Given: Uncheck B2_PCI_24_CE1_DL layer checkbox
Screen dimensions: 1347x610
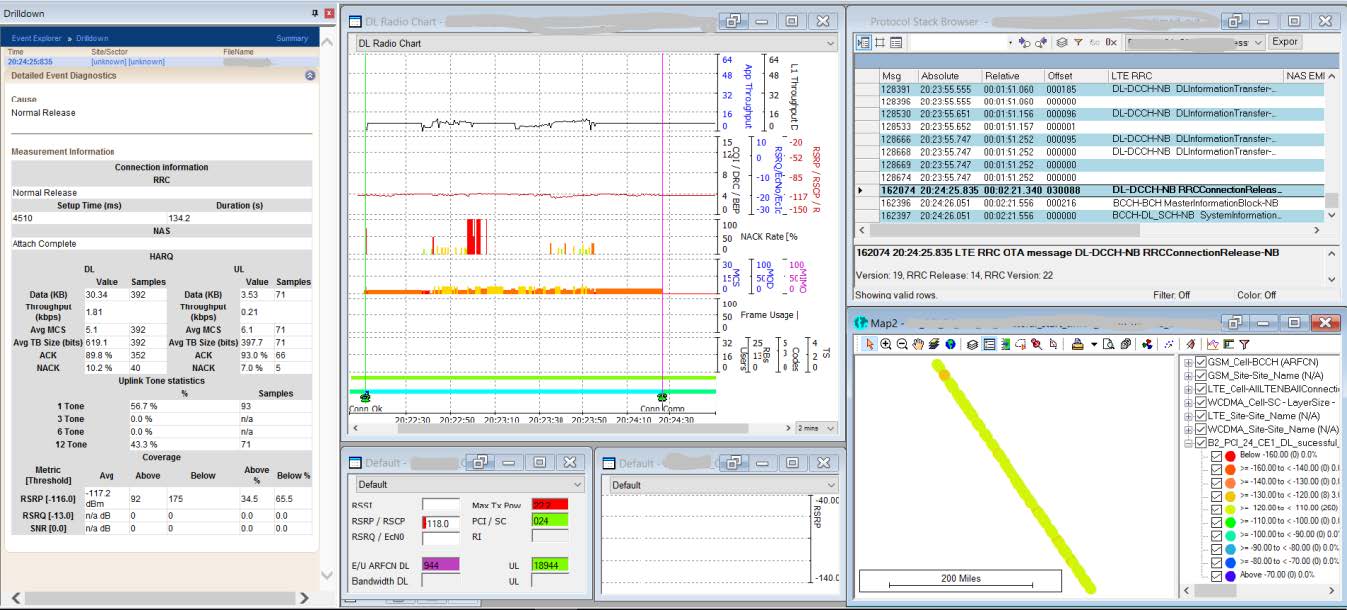Looking at the screenshot, I should tap(1201, 442).
